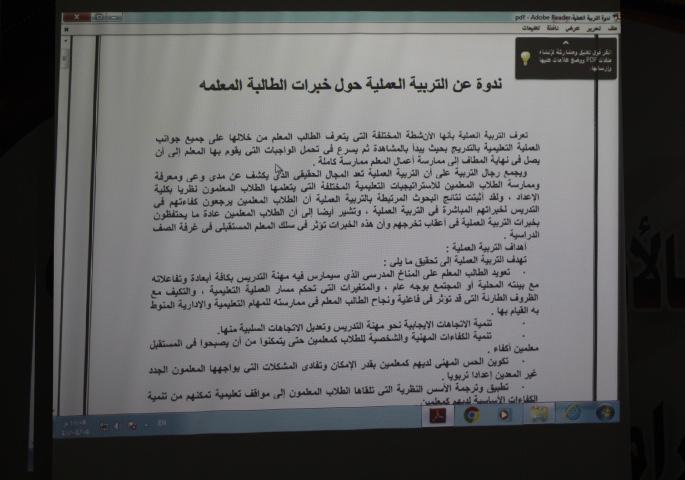Click the Windows Start button

604,412
